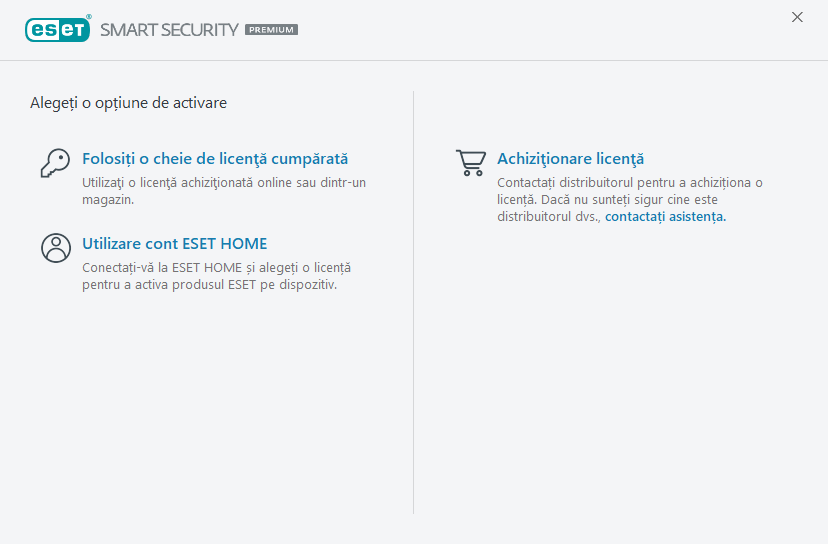Viewport: 828px width, 544px height.
Task: Click the PREMIUM badge beside the product name
Action: 271,30
